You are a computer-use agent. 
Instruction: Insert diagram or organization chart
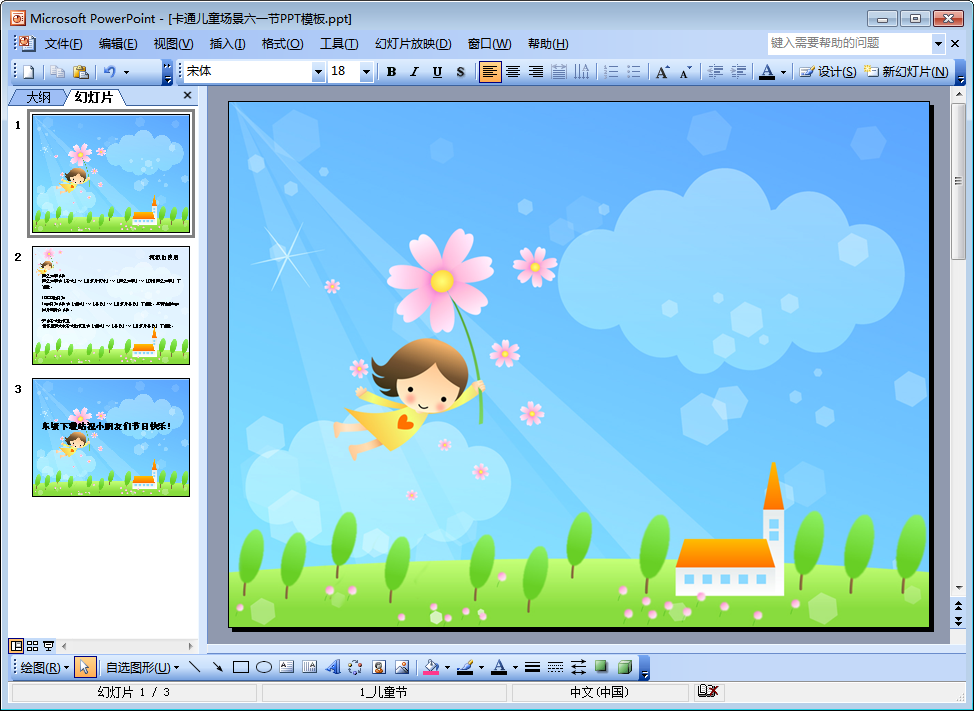coord(355,668)
